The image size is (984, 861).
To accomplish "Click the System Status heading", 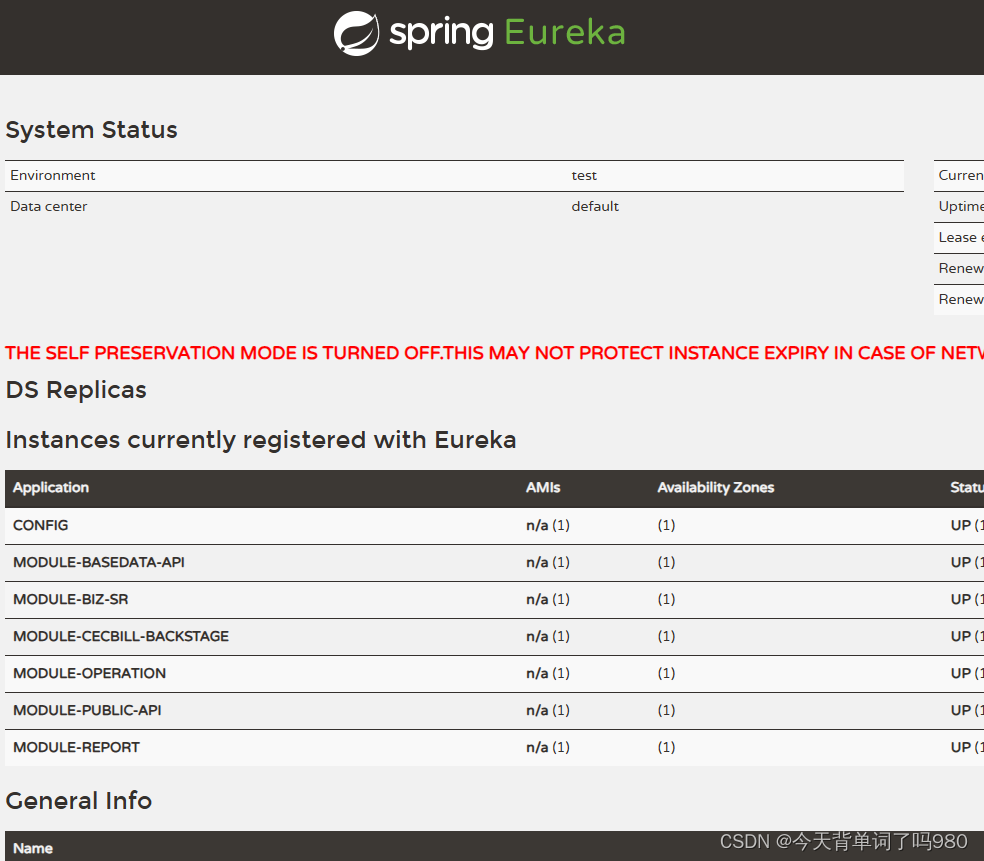I will point(91,130).
